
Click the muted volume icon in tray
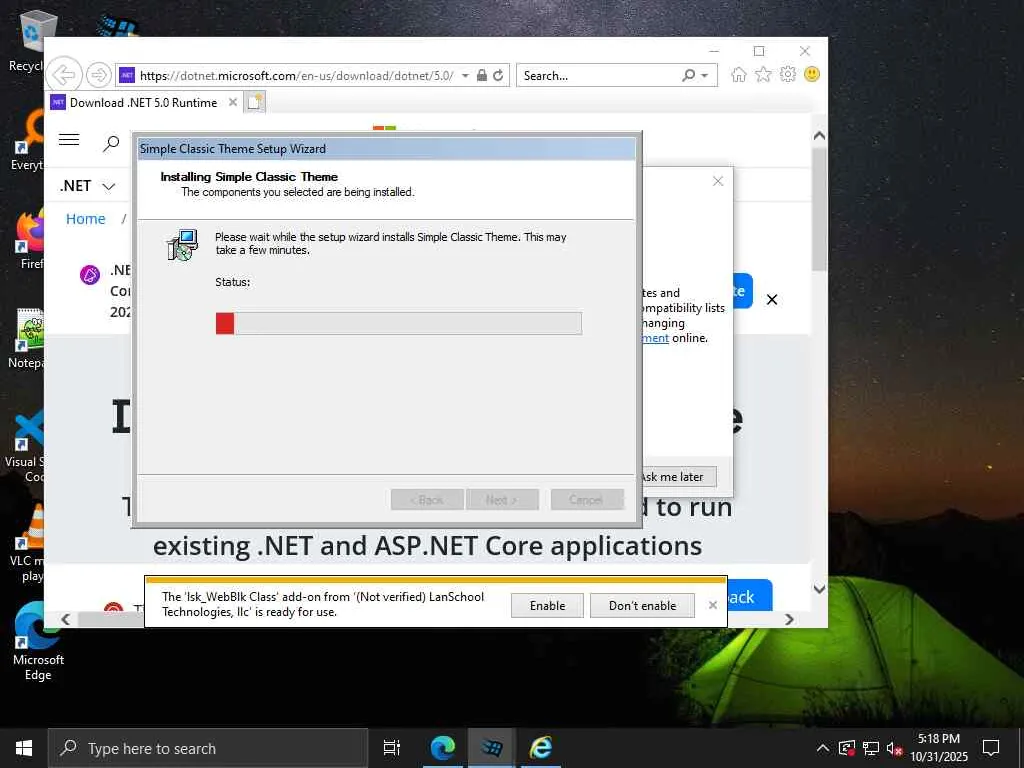coord(894,748)
